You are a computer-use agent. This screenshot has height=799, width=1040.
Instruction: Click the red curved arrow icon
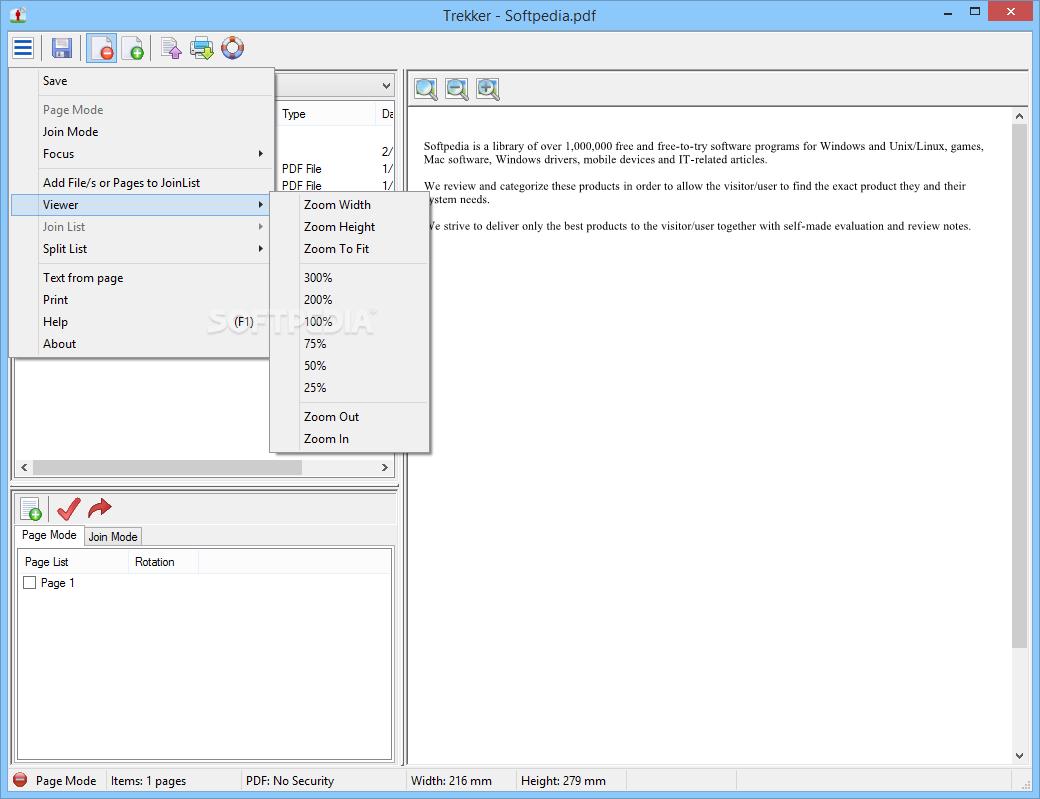click(x=99, y=509)
